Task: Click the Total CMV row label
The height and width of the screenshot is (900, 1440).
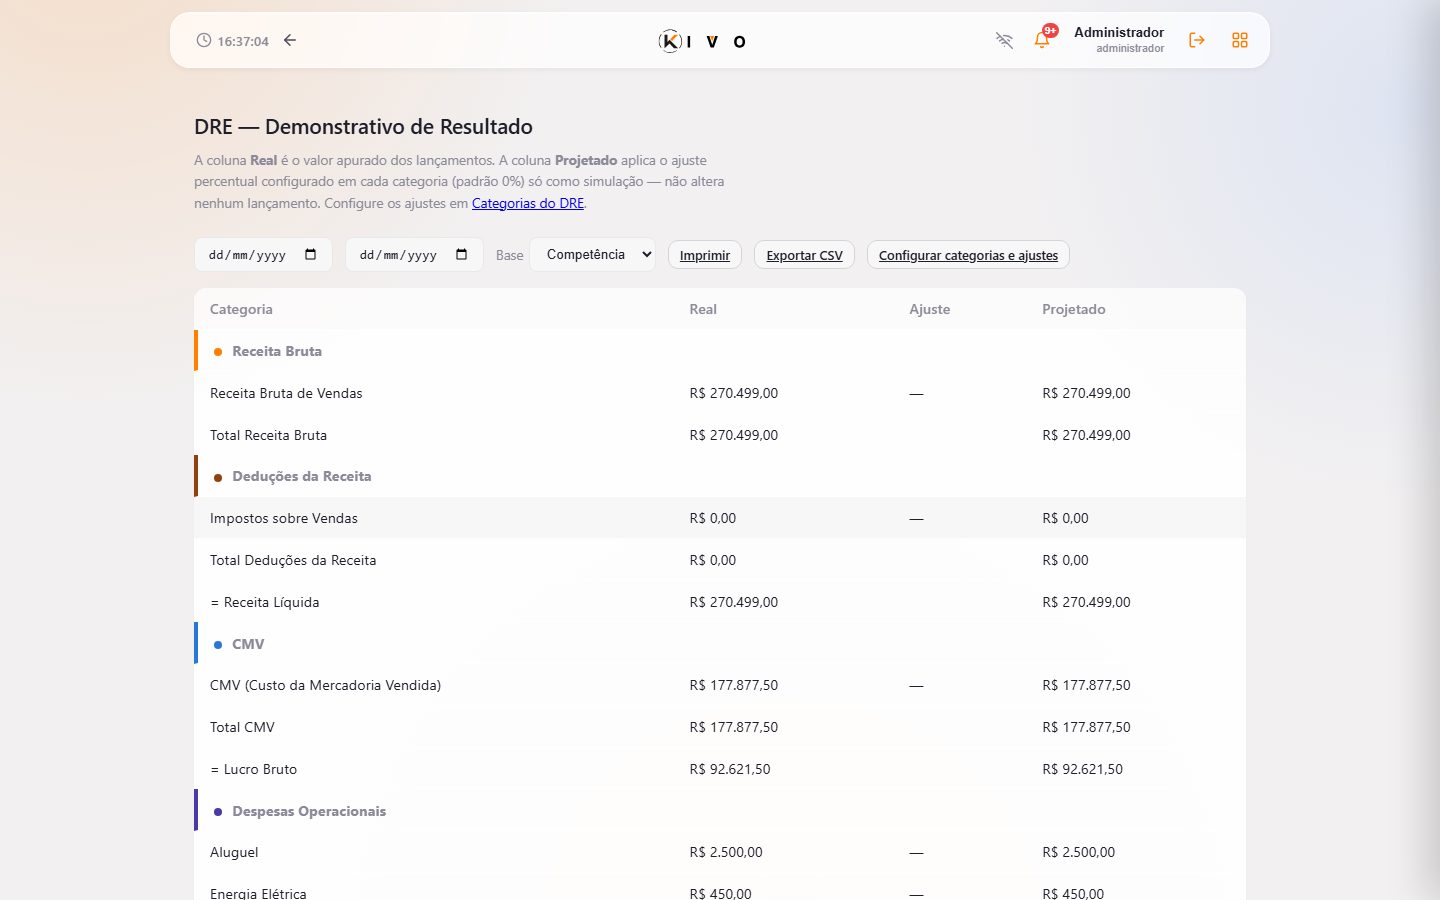Action: tap(242, 727)
